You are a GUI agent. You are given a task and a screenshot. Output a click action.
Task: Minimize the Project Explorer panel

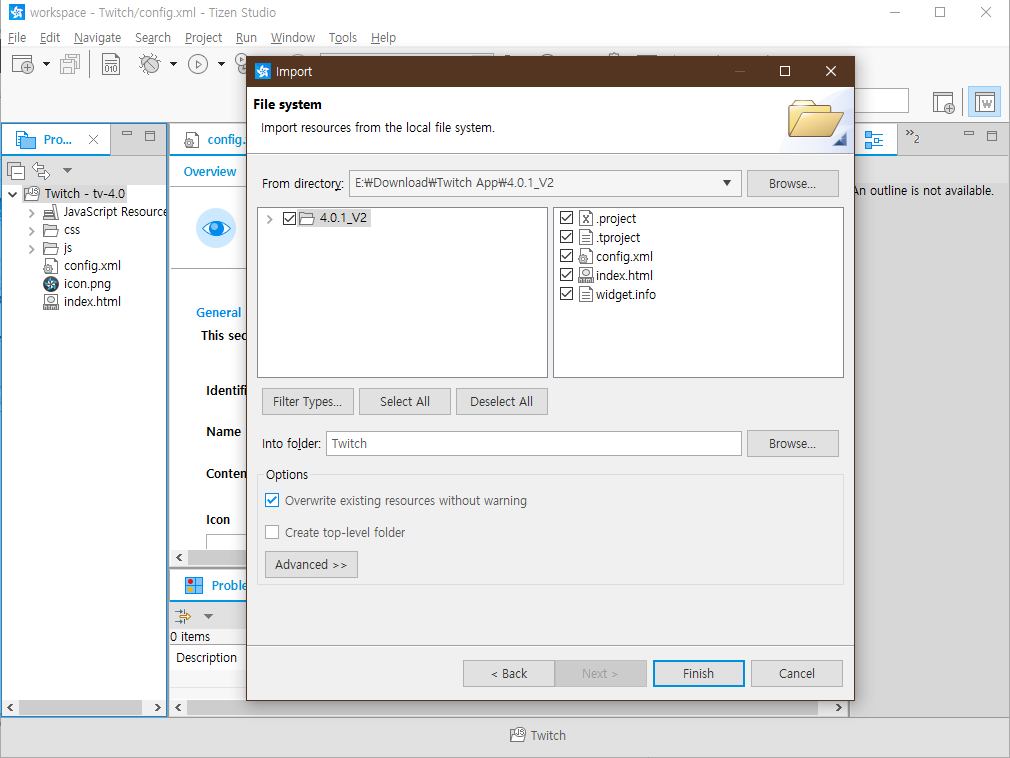127,134
